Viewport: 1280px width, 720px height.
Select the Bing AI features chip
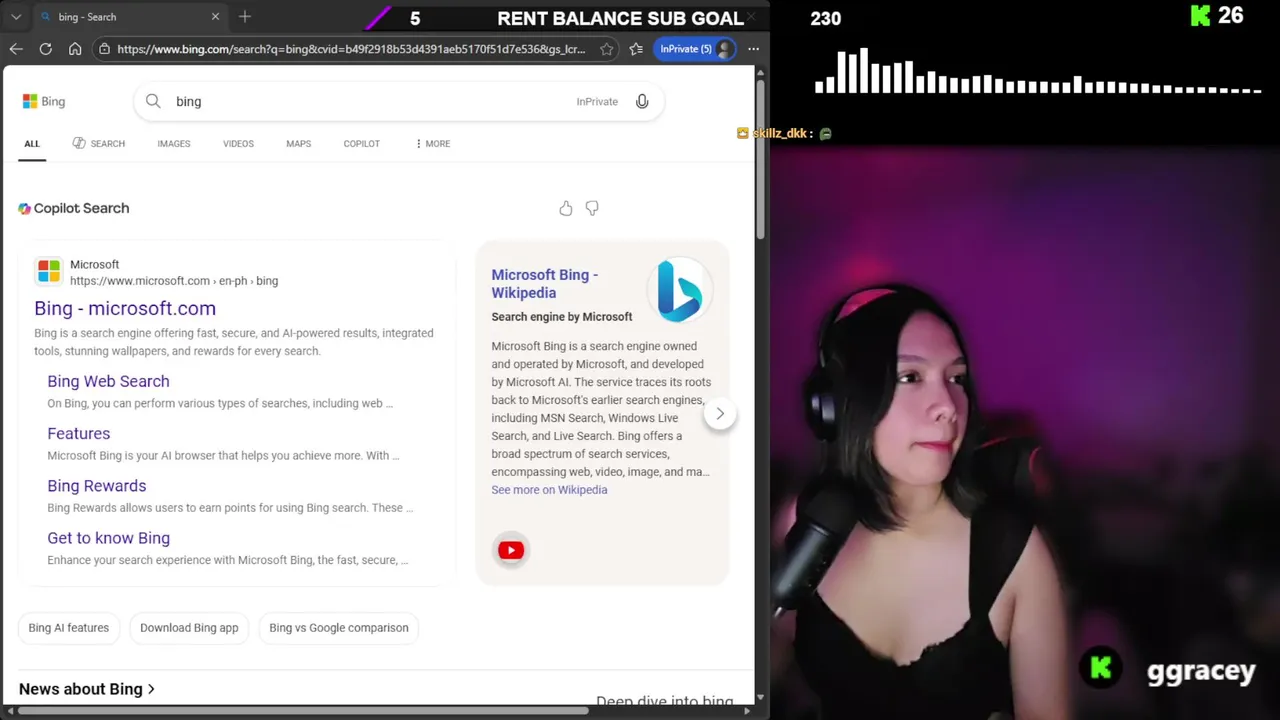68,628
